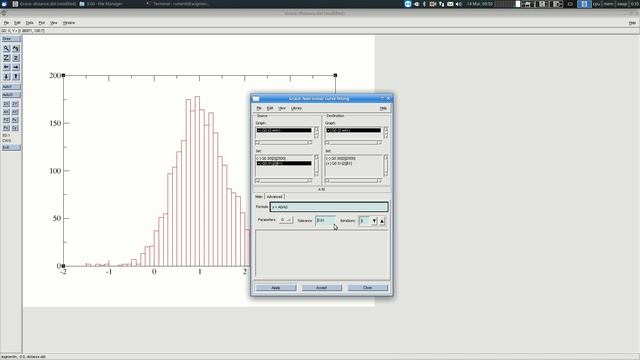
Task: Open View menu in curve fitting dialog
Action: coord(282,108)
